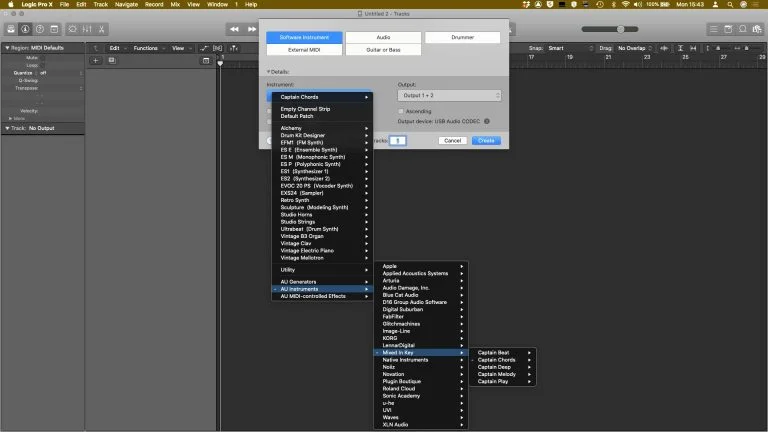768x432 pixels.
Task: Click the duplicate track button
Action: (x=112, y=61)
